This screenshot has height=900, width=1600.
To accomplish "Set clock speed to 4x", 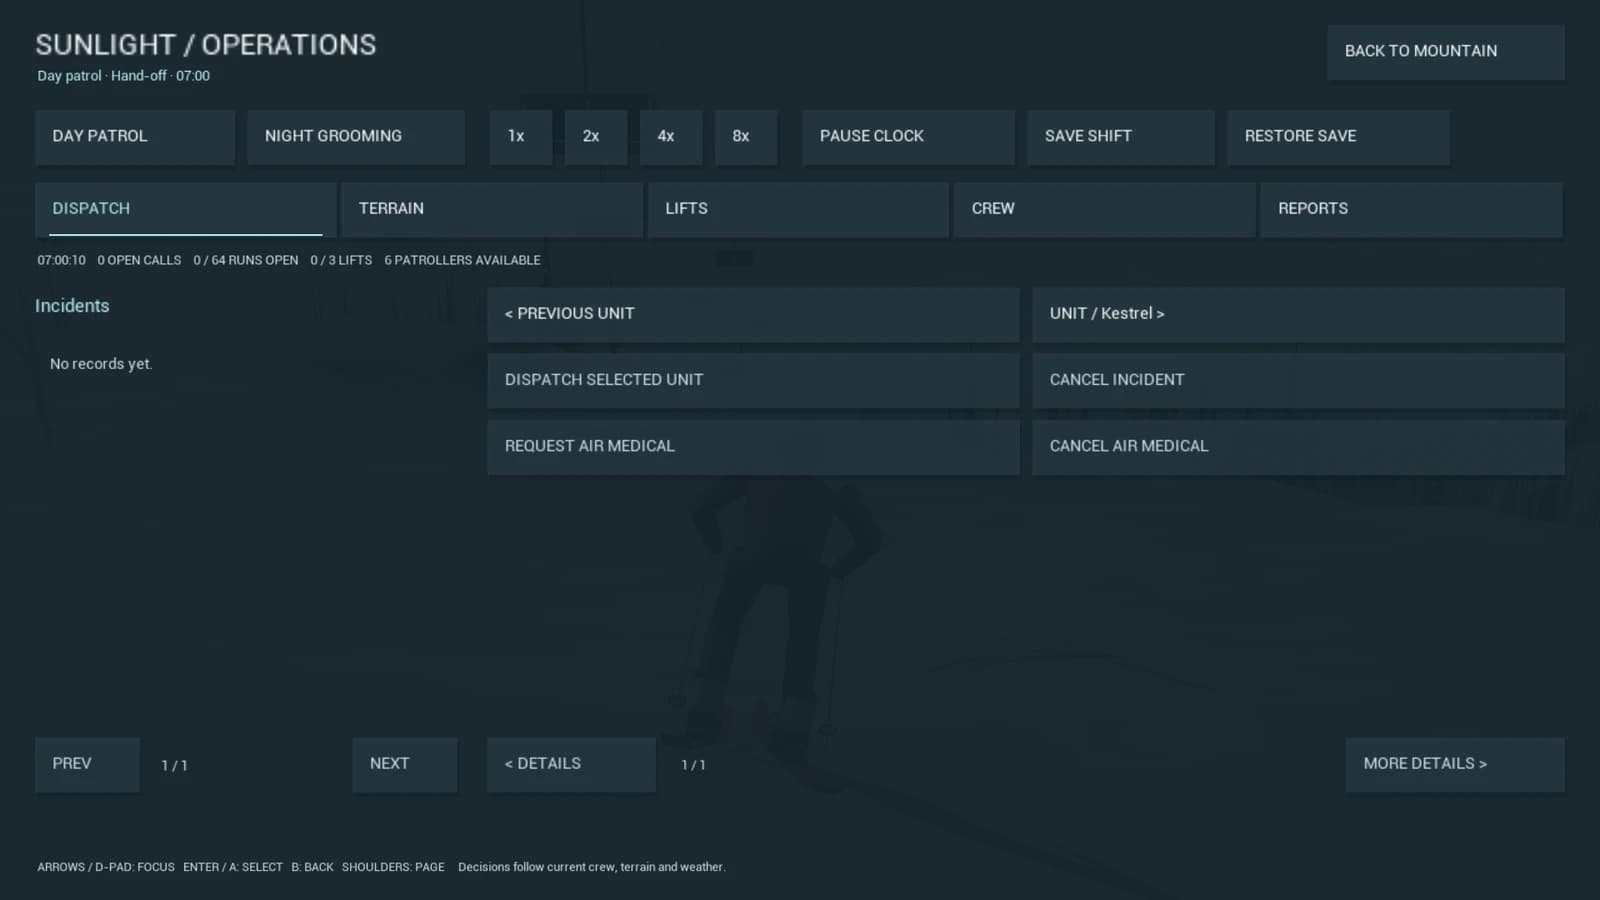I will [671, 137].
